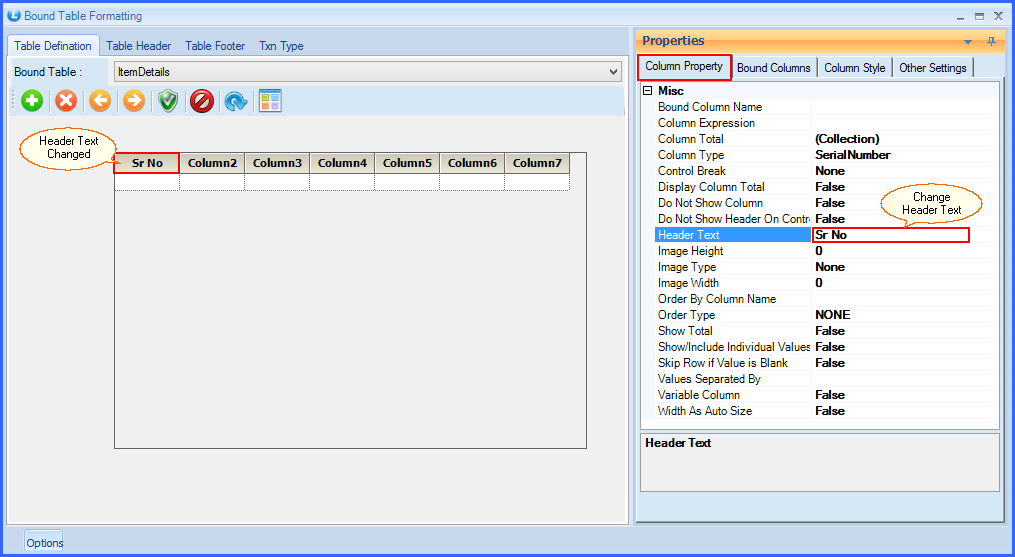
Task: Click the orange right arrow icon
Action: [134, 101]
